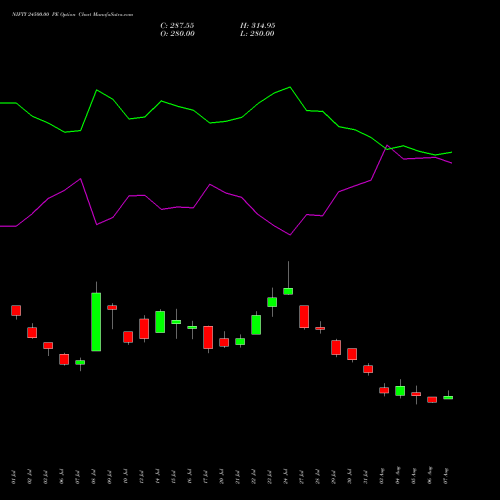The height and width of the screenshot is (500, 500).
Task: Select the high value H: 314.95
Action: (x=258, y=26)
